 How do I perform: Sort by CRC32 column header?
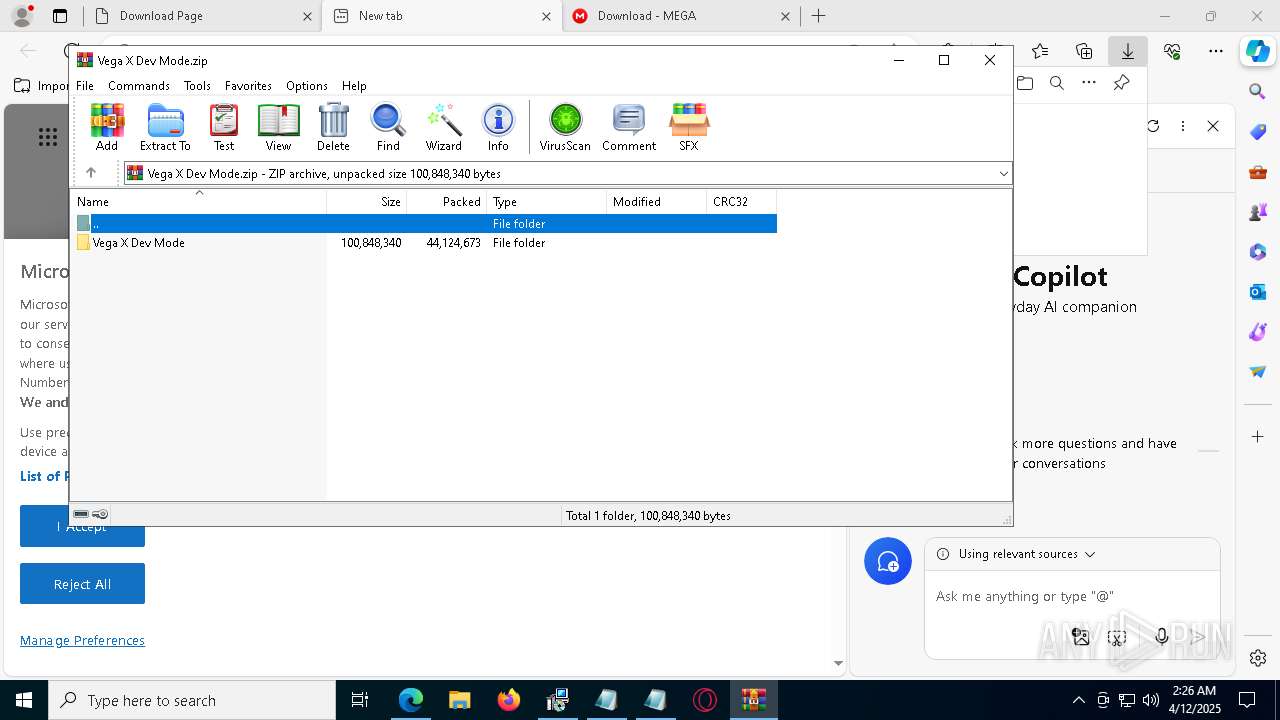point(742,202)
